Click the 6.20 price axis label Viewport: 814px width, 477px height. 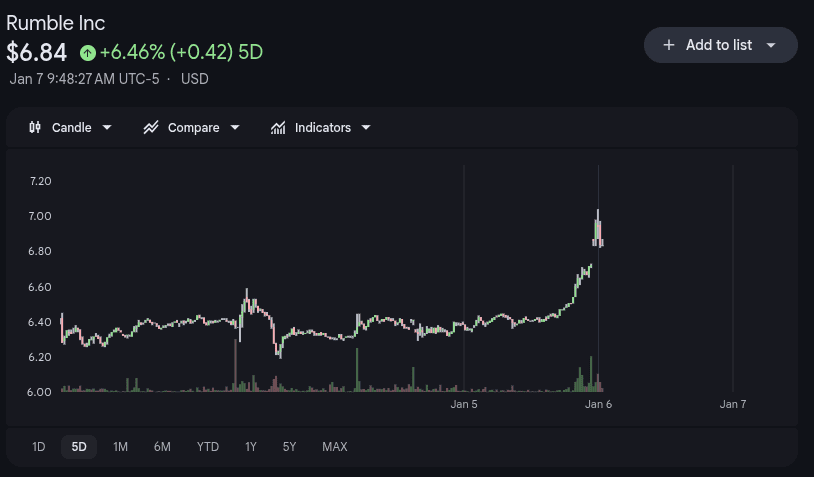coord(40,357)
